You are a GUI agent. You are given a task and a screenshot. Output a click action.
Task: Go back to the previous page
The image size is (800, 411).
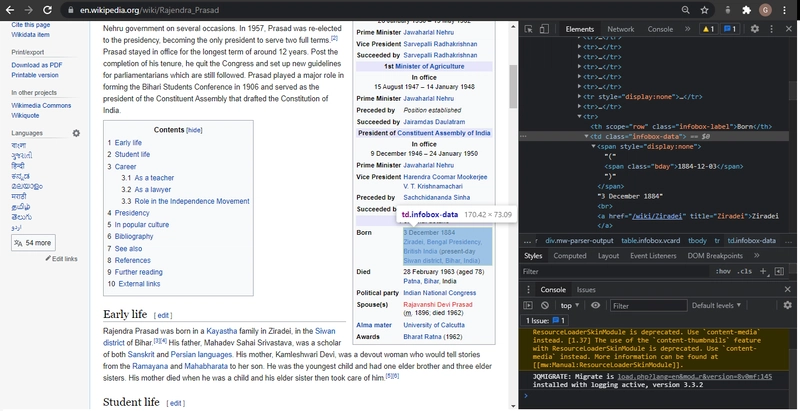point(10,10)
